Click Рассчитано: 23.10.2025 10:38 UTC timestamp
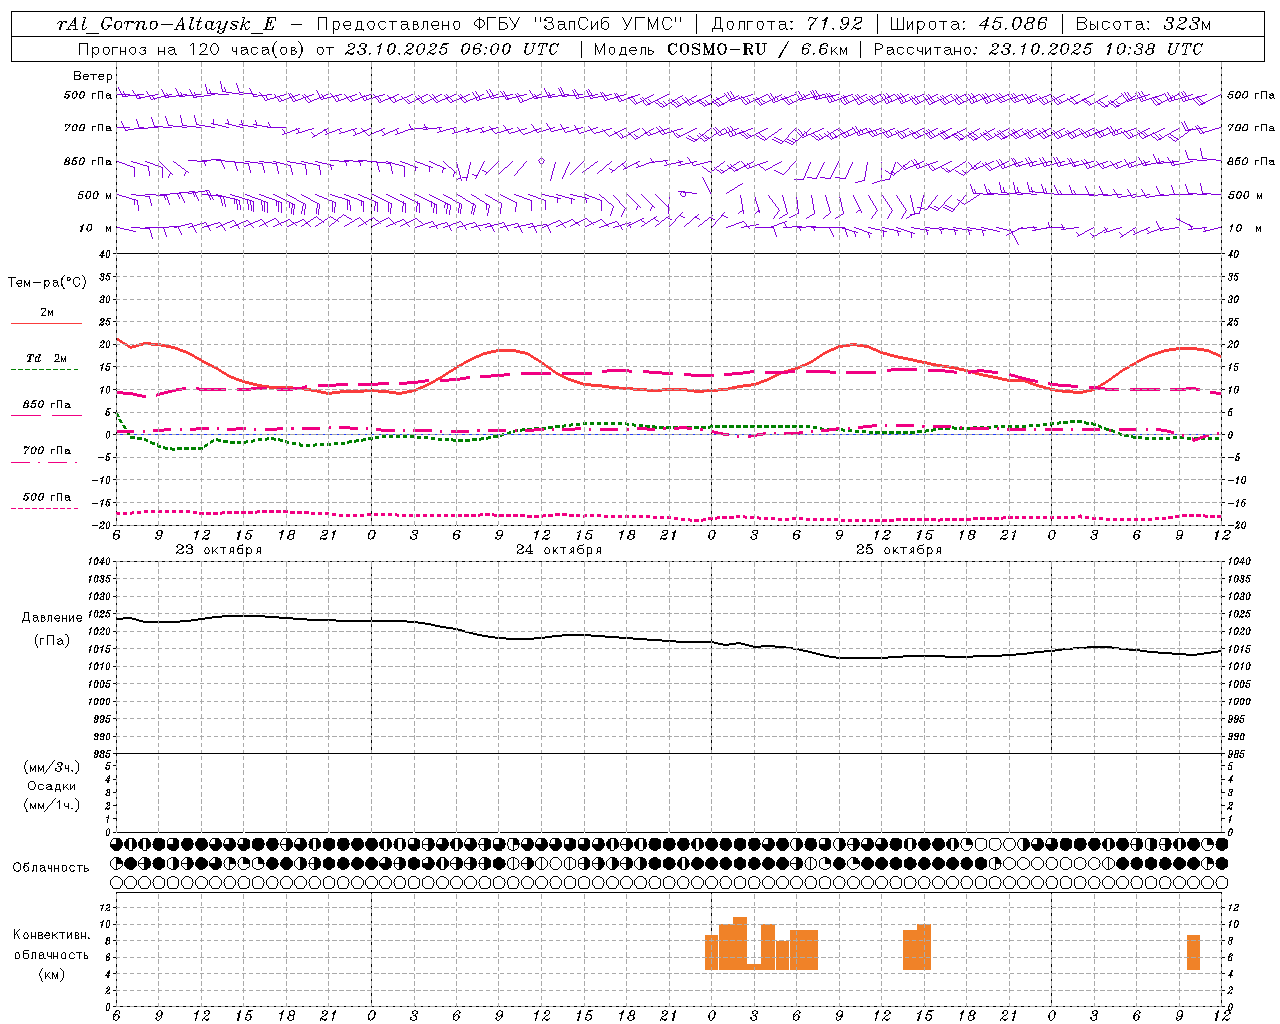The width and height of the screenshot is (1280, 1024). click(1038, 49)
